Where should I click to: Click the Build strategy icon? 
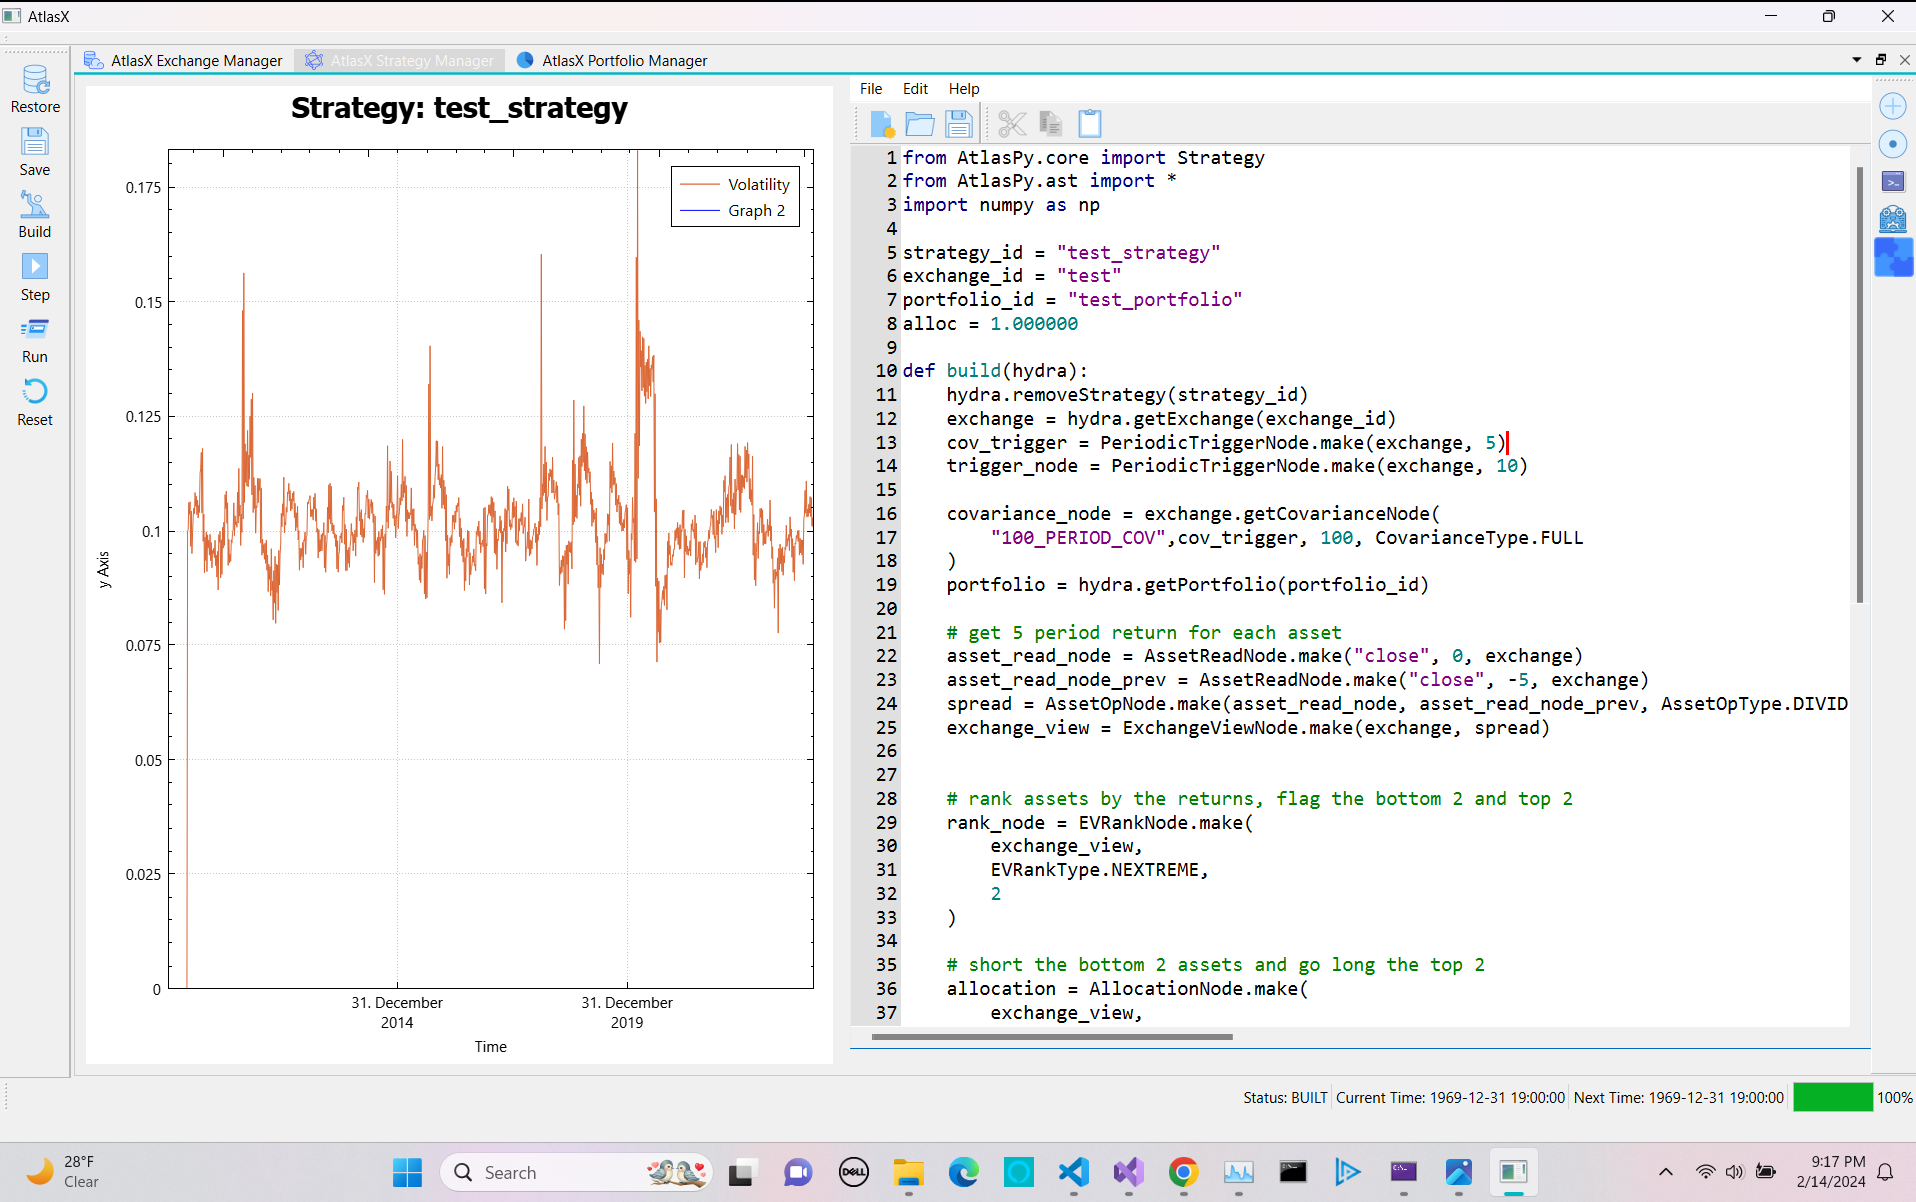[35, 214]
